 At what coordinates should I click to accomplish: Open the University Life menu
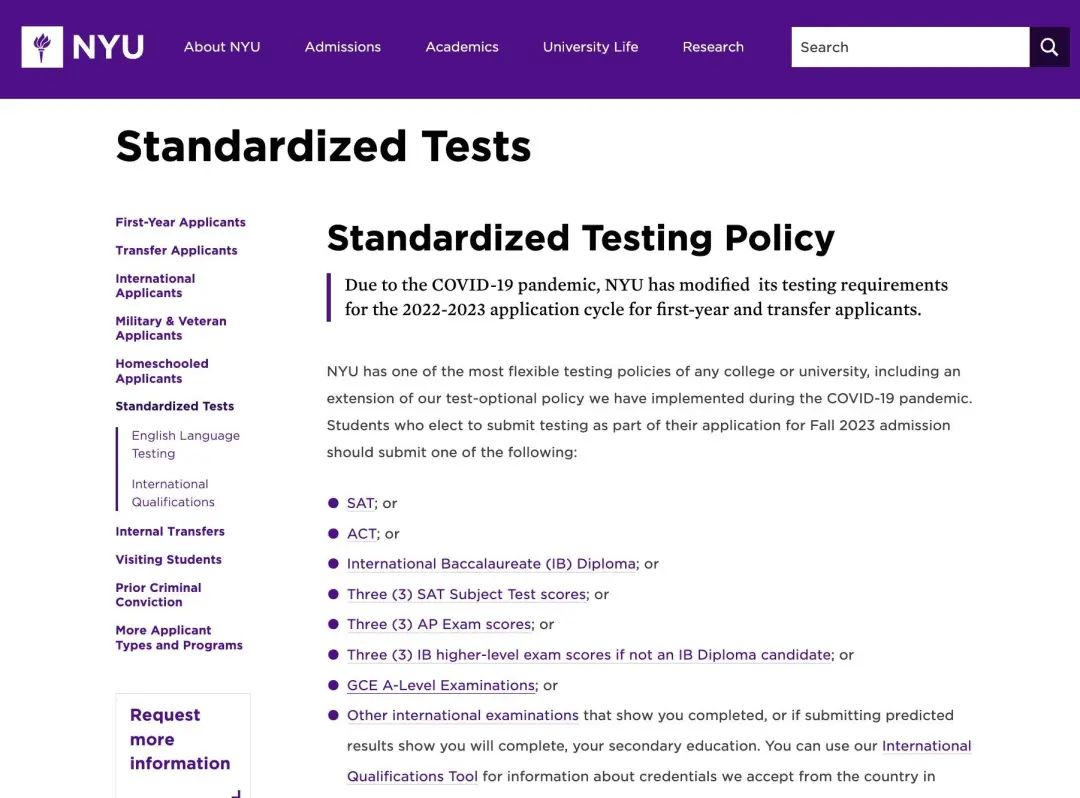pyautogui.click(x=590, y=47)
